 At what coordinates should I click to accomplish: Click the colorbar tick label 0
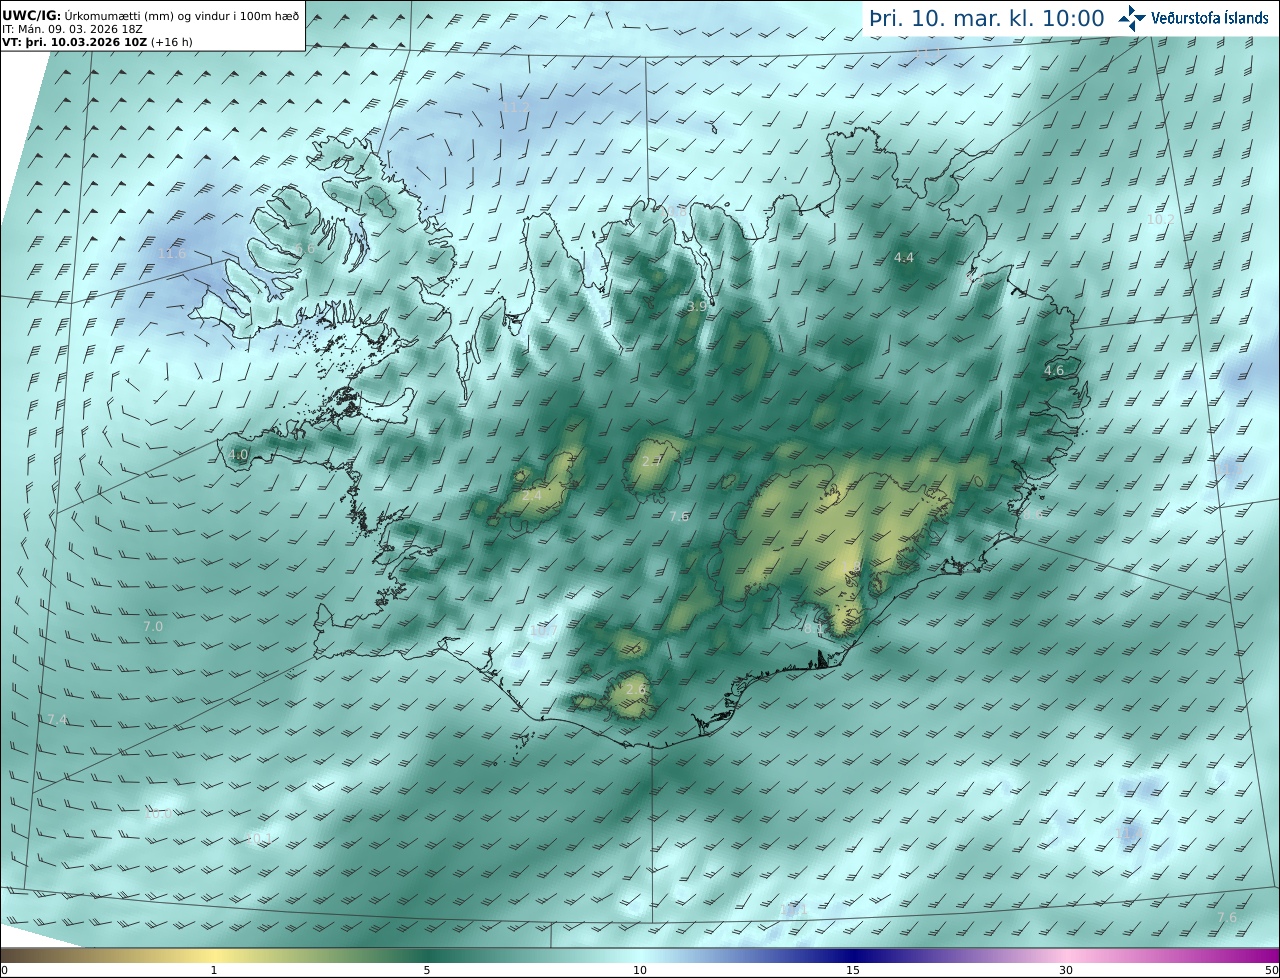point(4,970)
